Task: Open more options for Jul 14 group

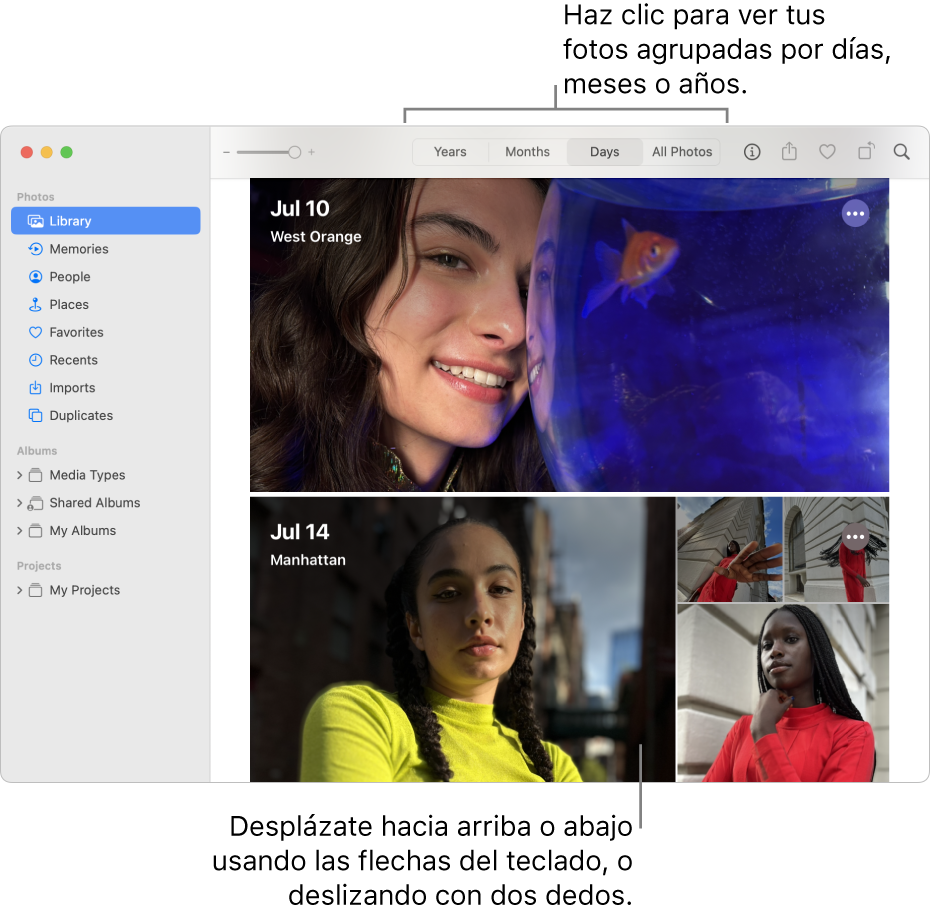Action: coord(855,537)
